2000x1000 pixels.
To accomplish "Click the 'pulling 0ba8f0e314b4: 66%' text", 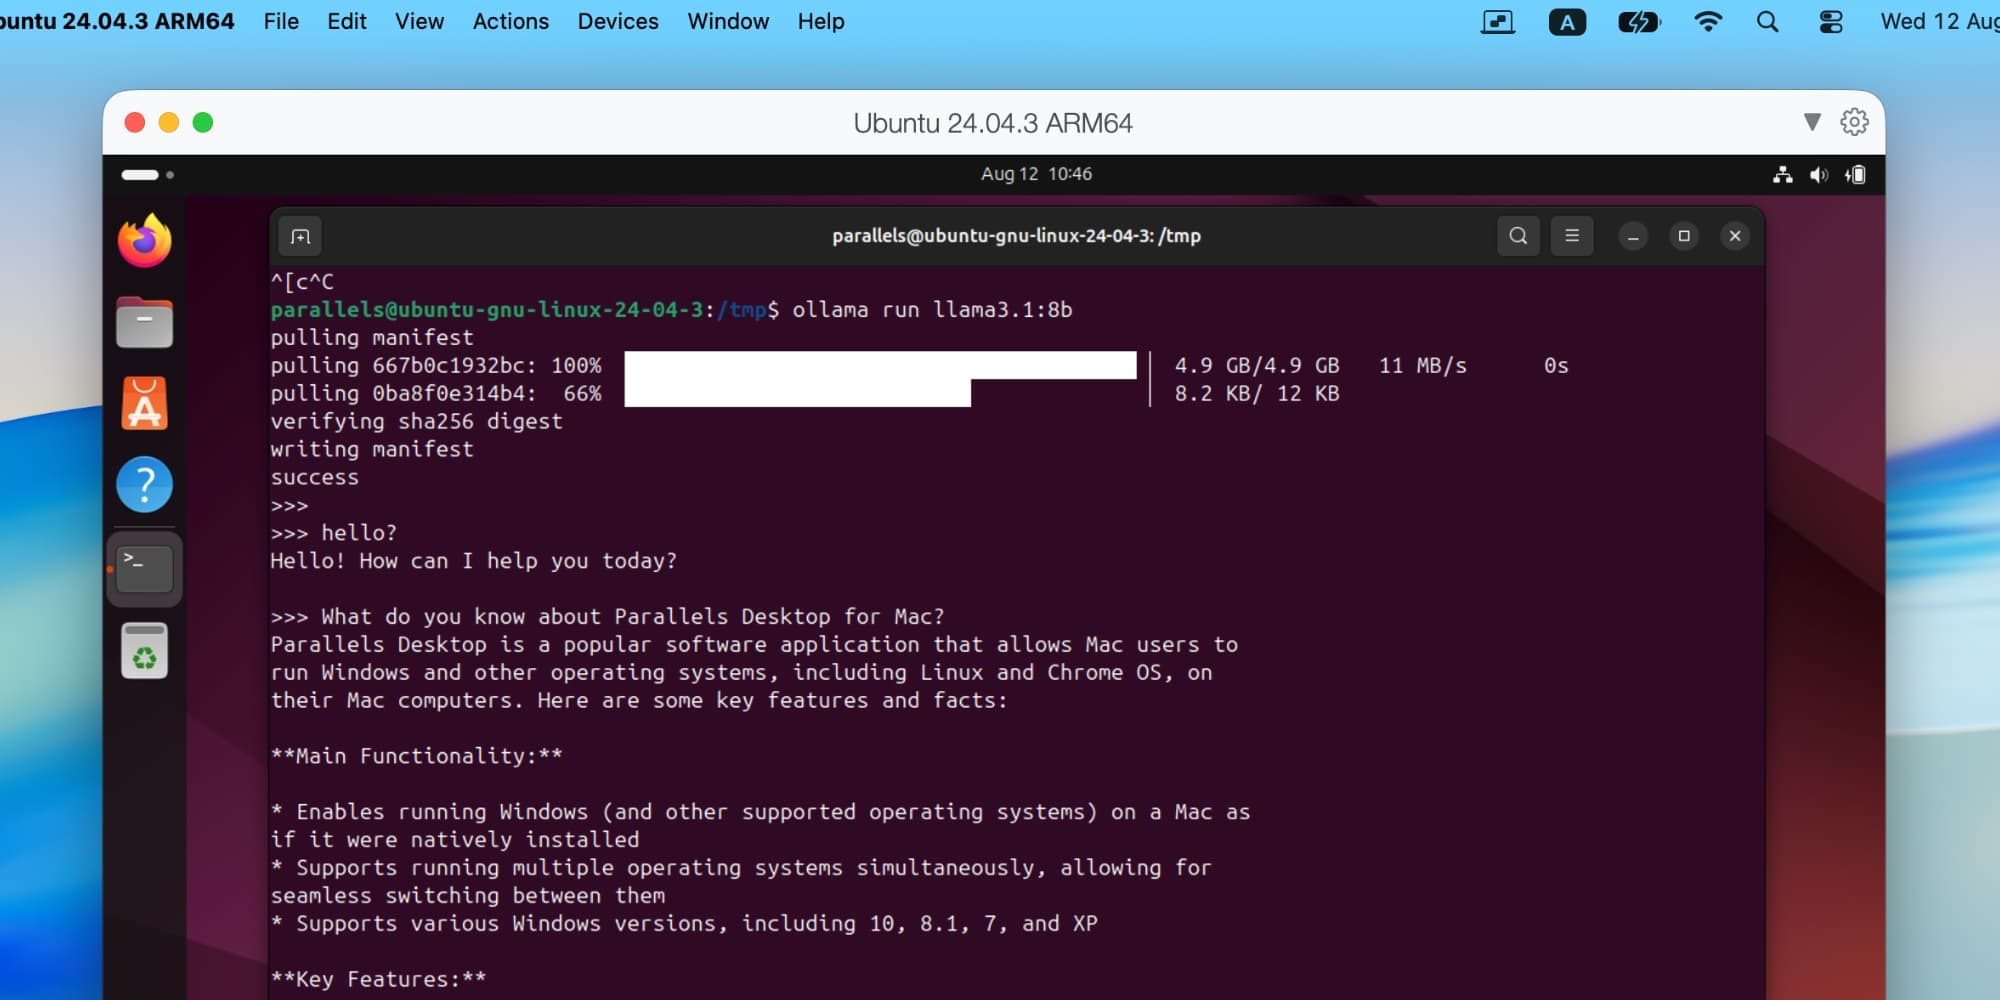I will coord(436,394).
